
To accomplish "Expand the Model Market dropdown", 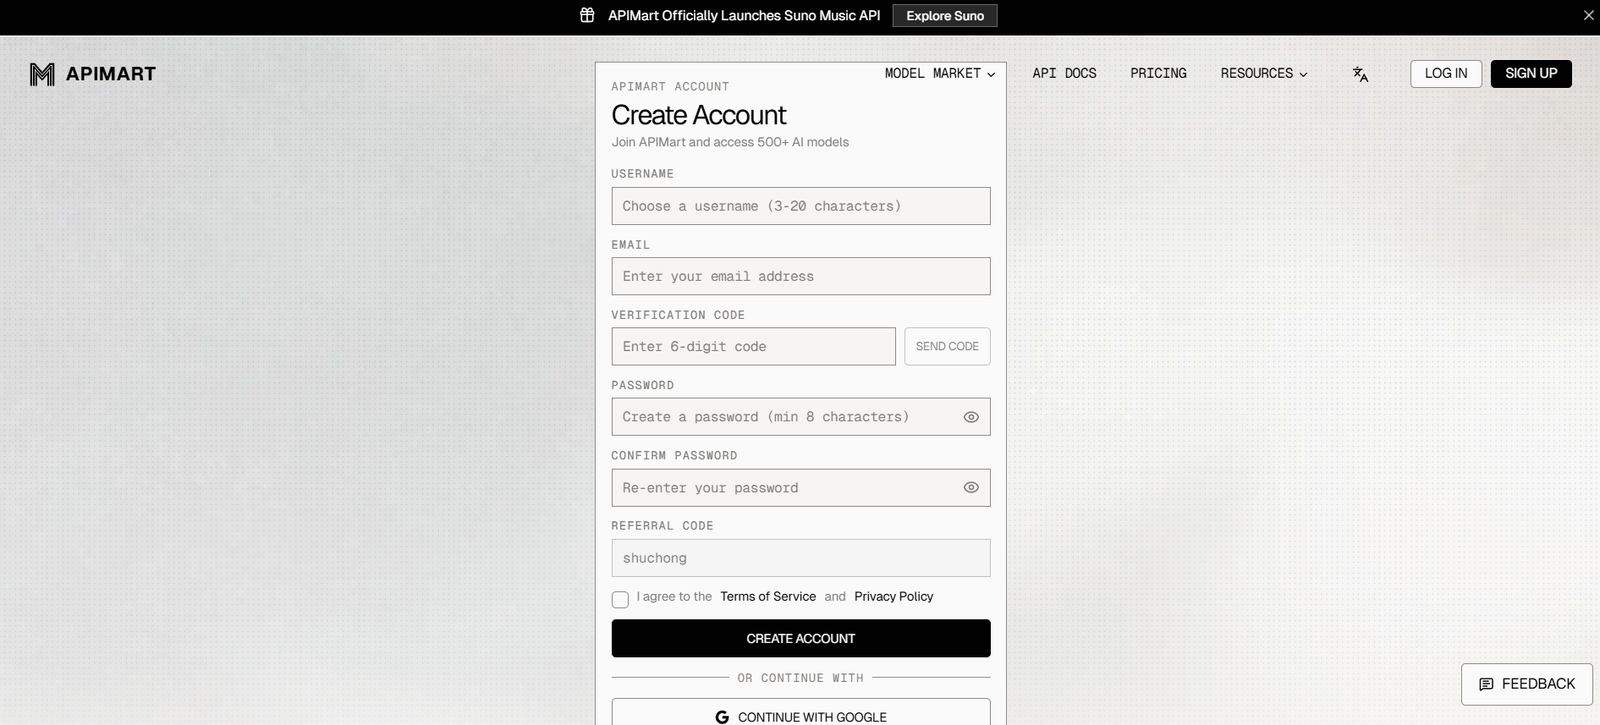I will tap(940, 74).
